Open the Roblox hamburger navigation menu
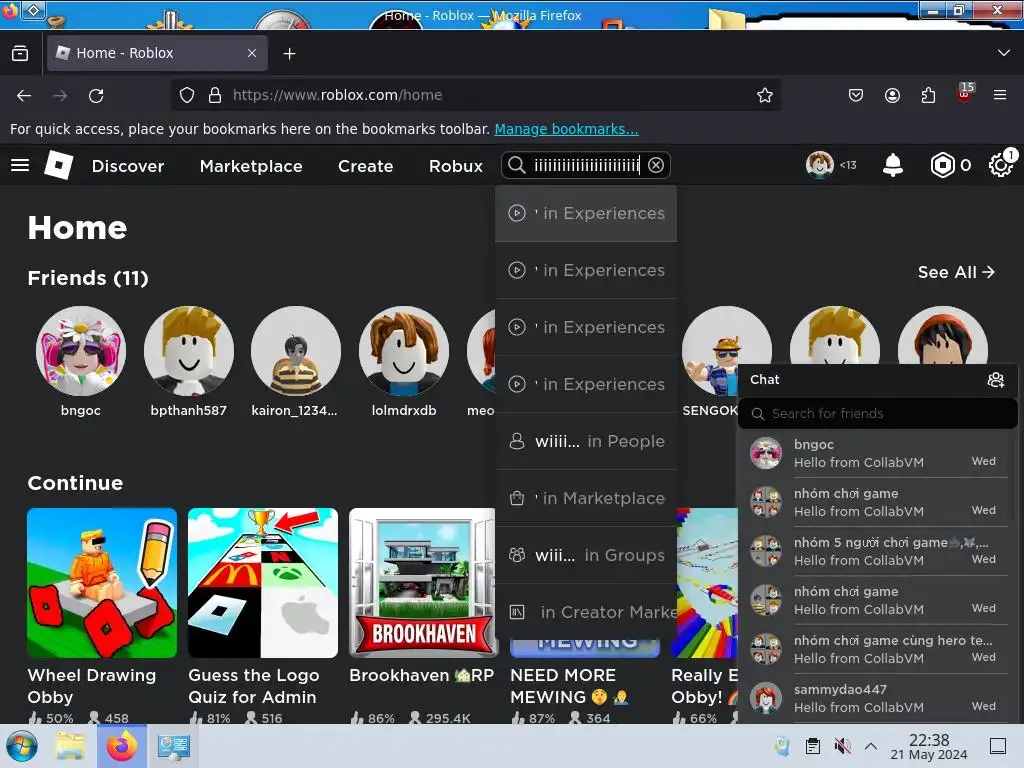The image size is (1024, 768). pyautogui.click(x=20, y=165)
